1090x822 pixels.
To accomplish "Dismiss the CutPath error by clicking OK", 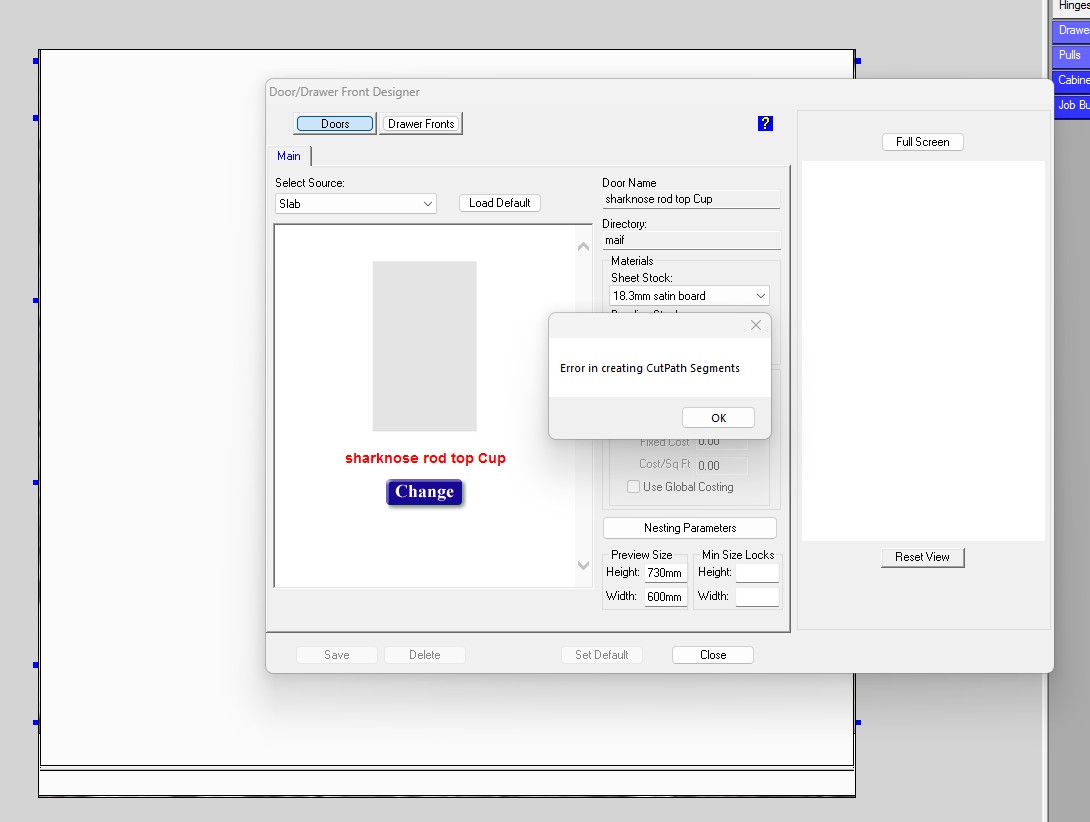I will pos(718,418).
